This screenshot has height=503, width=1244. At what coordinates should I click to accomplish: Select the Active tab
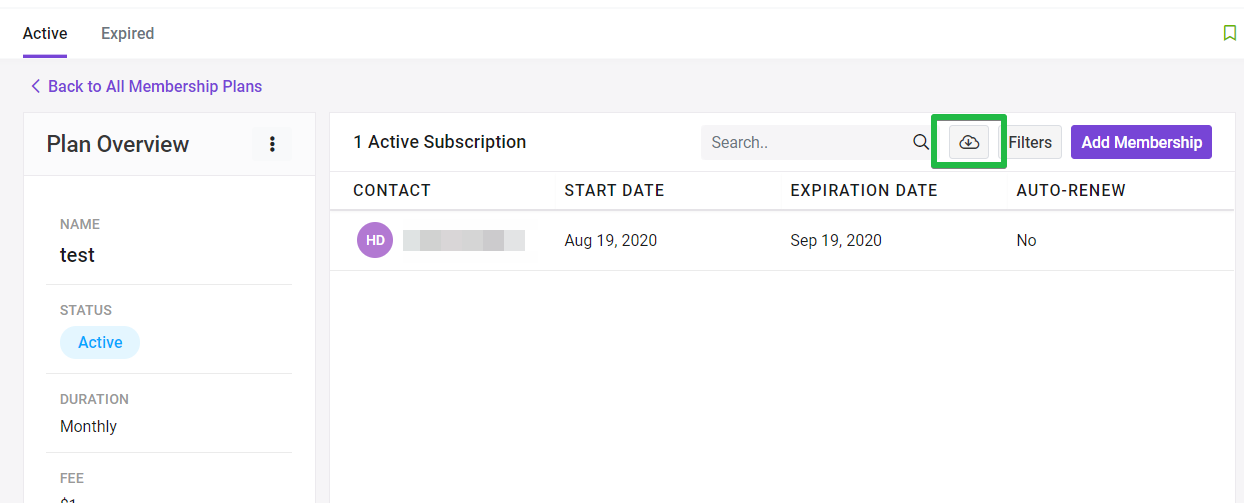(45, 33)
